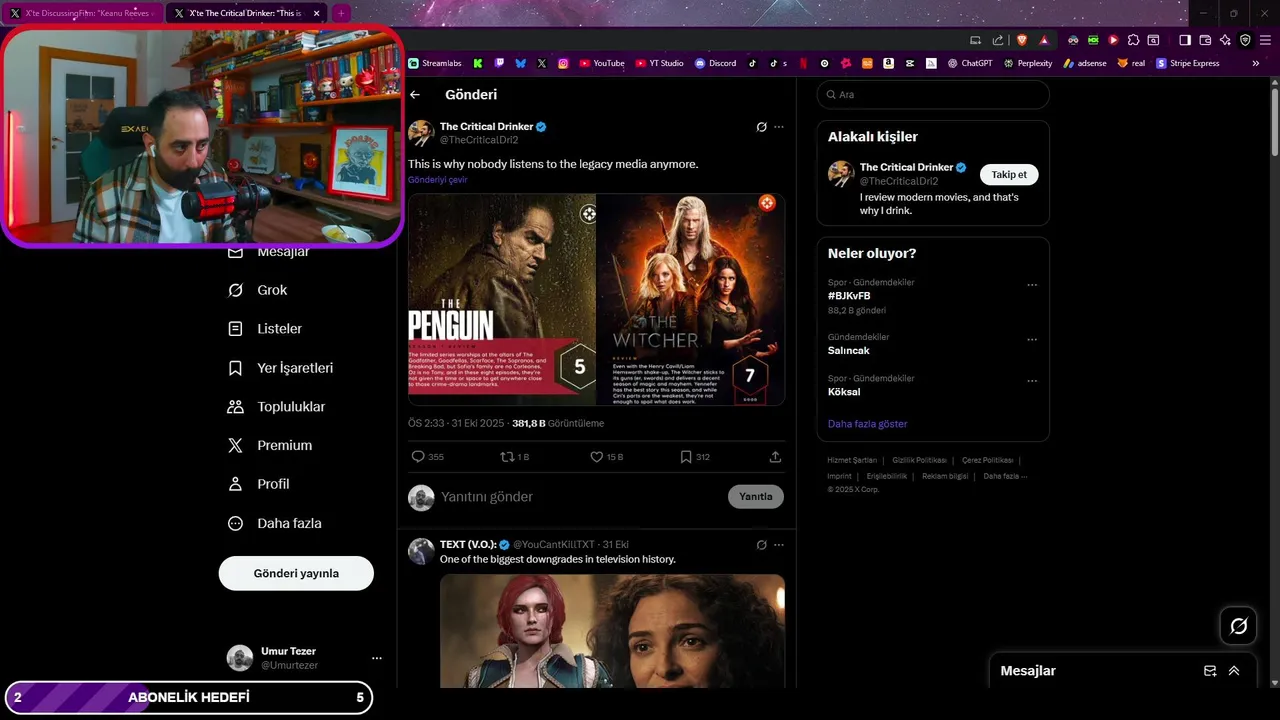Screen dimensions: 1280x720
Task: Open more options for Köksal trend
Action: (x=1032, y=381)
